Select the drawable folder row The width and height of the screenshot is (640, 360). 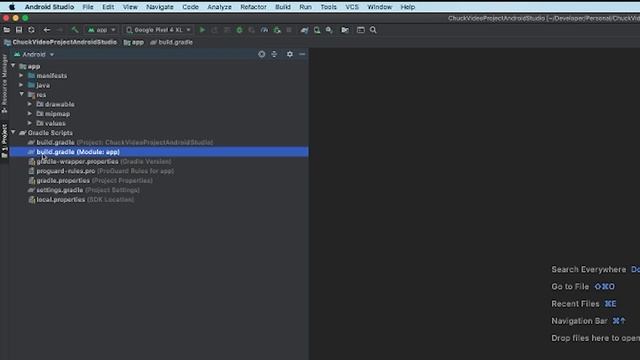[159, 104]
